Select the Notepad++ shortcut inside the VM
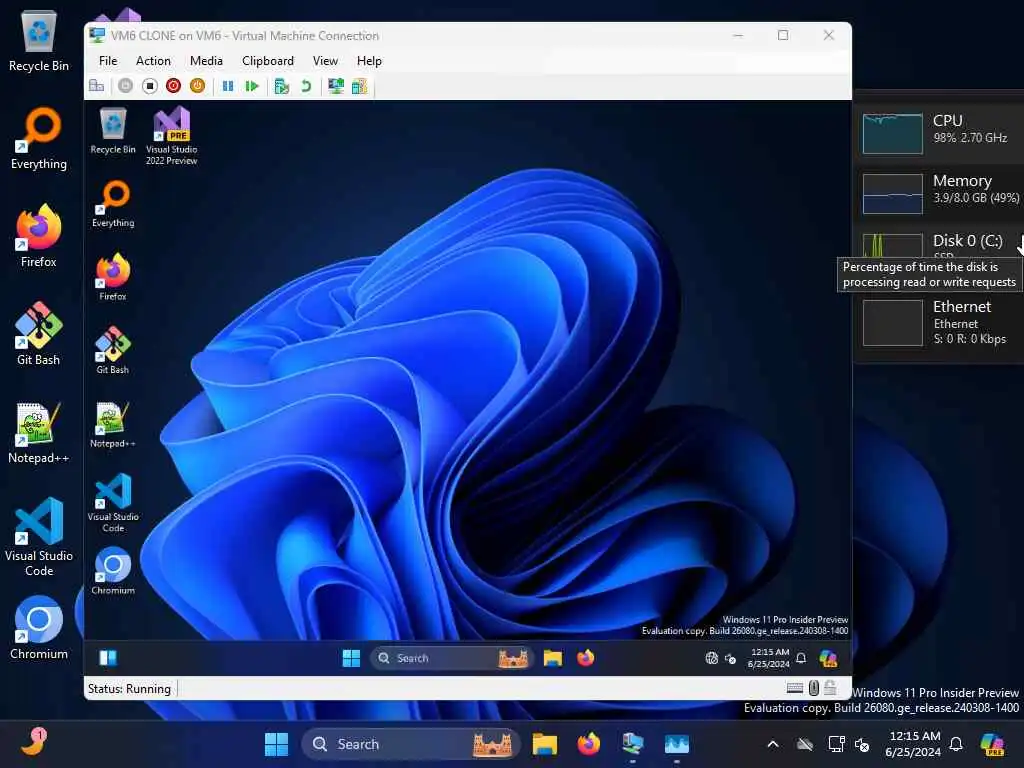 113,424
